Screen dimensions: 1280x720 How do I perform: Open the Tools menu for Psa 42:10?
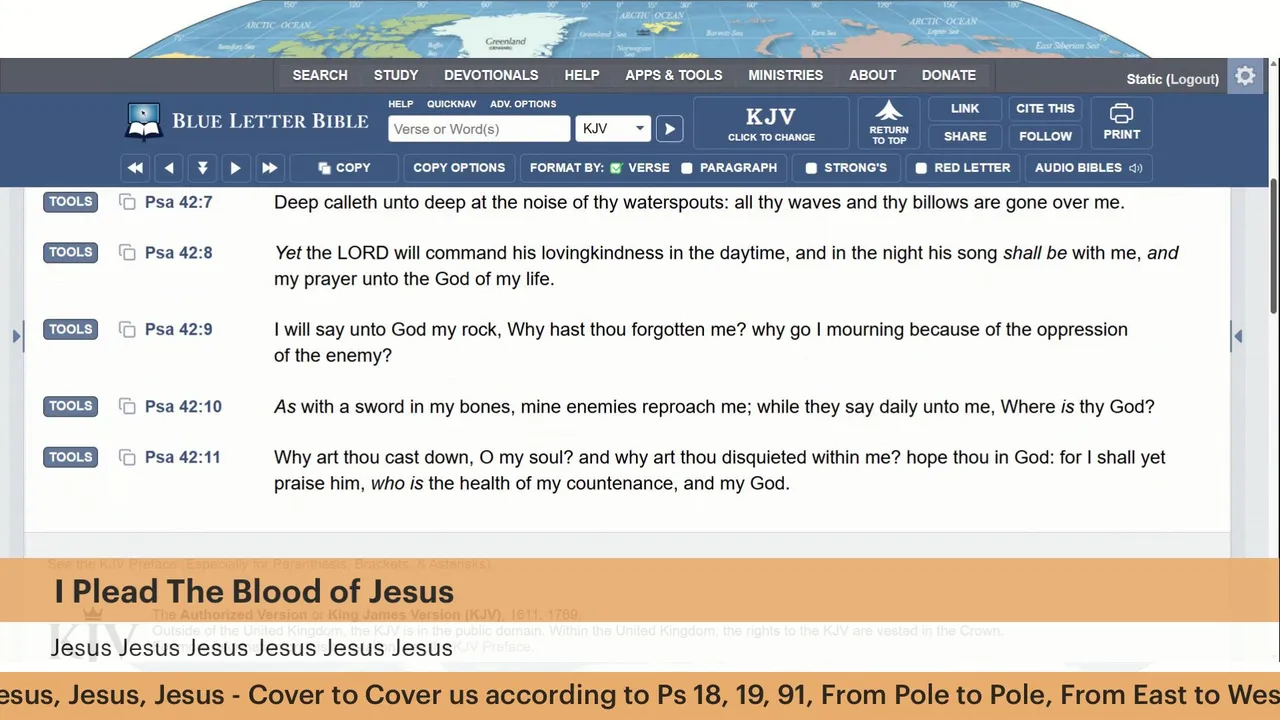point(71,406)
